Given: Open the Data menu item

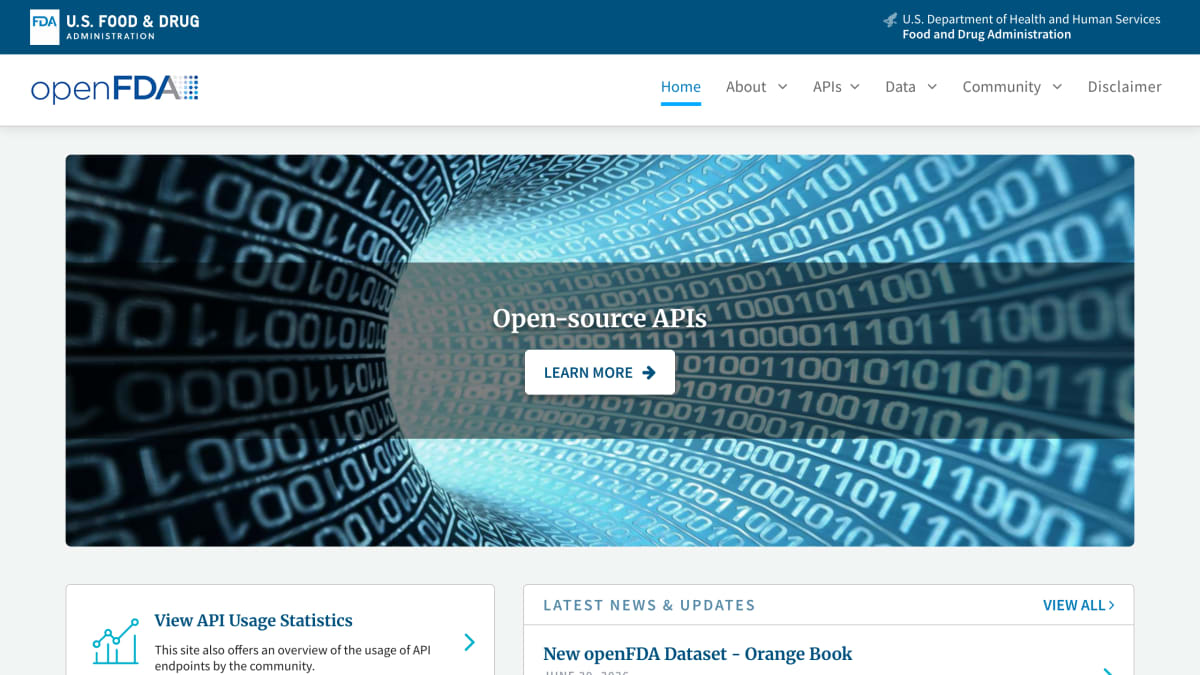Looking at the screenshot, I should click(x=900, y=87).
